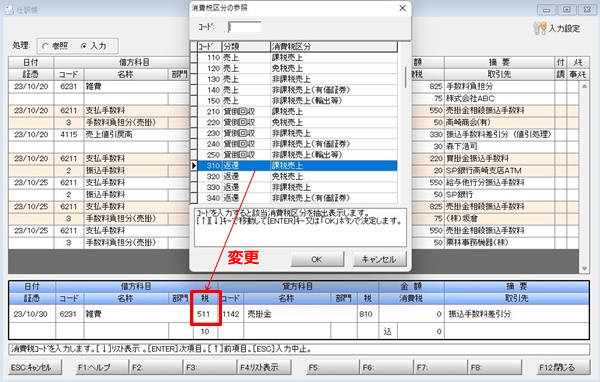Select the 入力 radio button
This screenshot has width=600, height=382.
pyautogui.click(x=84, y=46)
